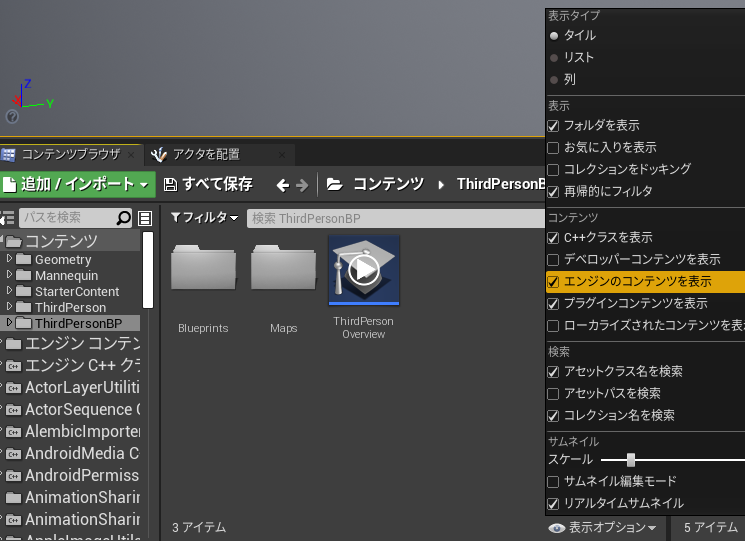This screenshot has height=541, width=745.
Task: Enable お気に入りを表示 checkbox
Action: point(553,148)
